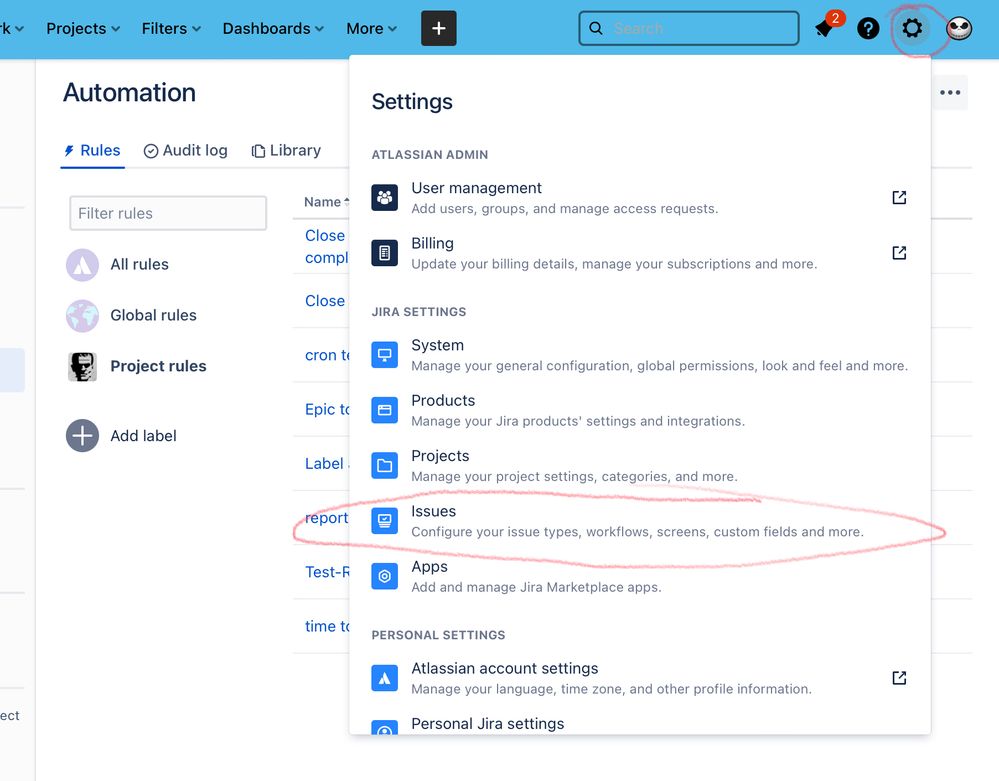Click the Projects folder icon
The width and height of the screenshot is (999, 781).
(x=385, y=466)
